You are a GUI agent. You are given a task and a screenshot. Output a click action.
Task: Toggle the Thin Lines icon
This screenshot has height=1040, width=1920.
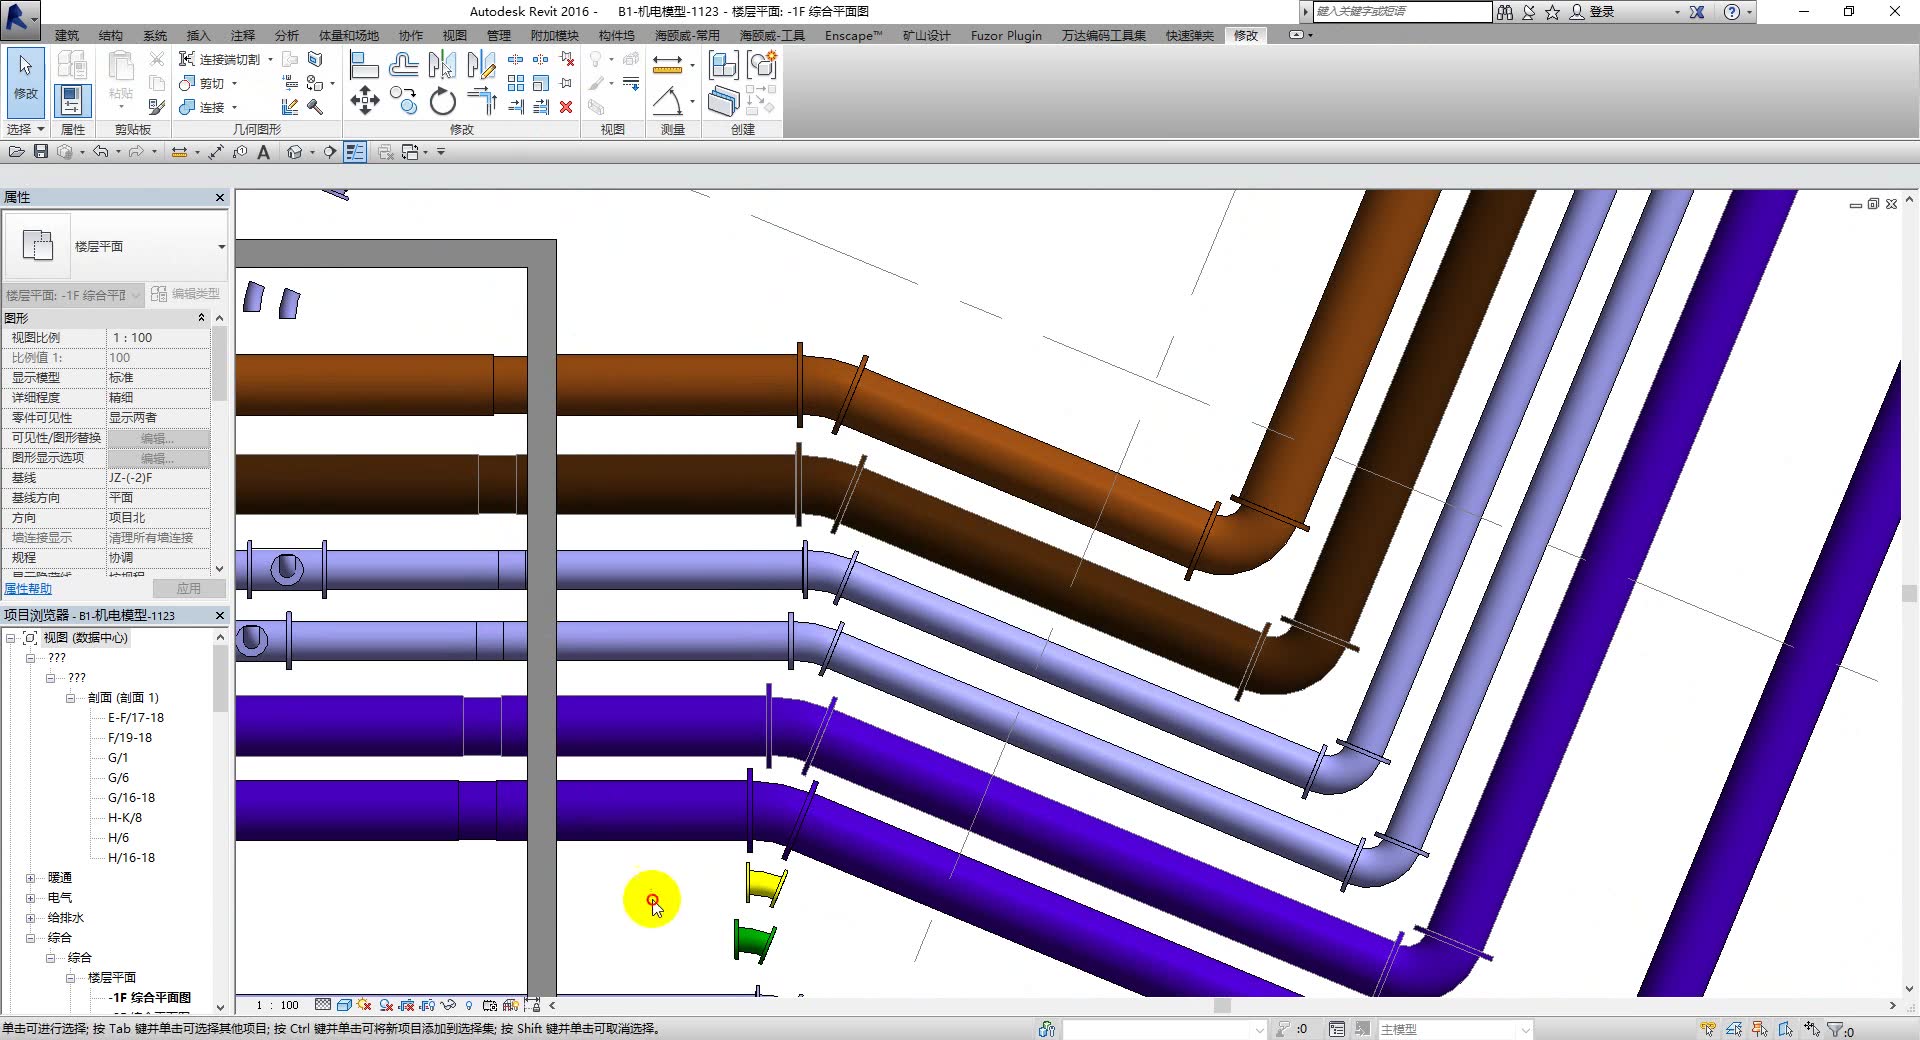(x=355, y=151)
